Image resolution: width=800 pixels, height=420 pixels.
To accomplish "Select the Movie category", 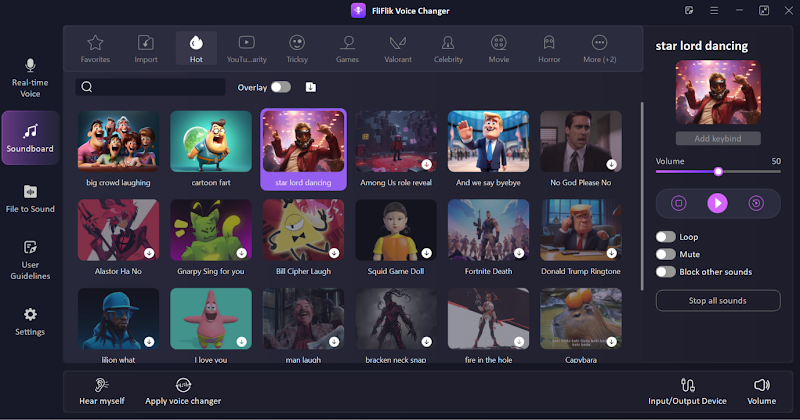I will pos(498,48).
